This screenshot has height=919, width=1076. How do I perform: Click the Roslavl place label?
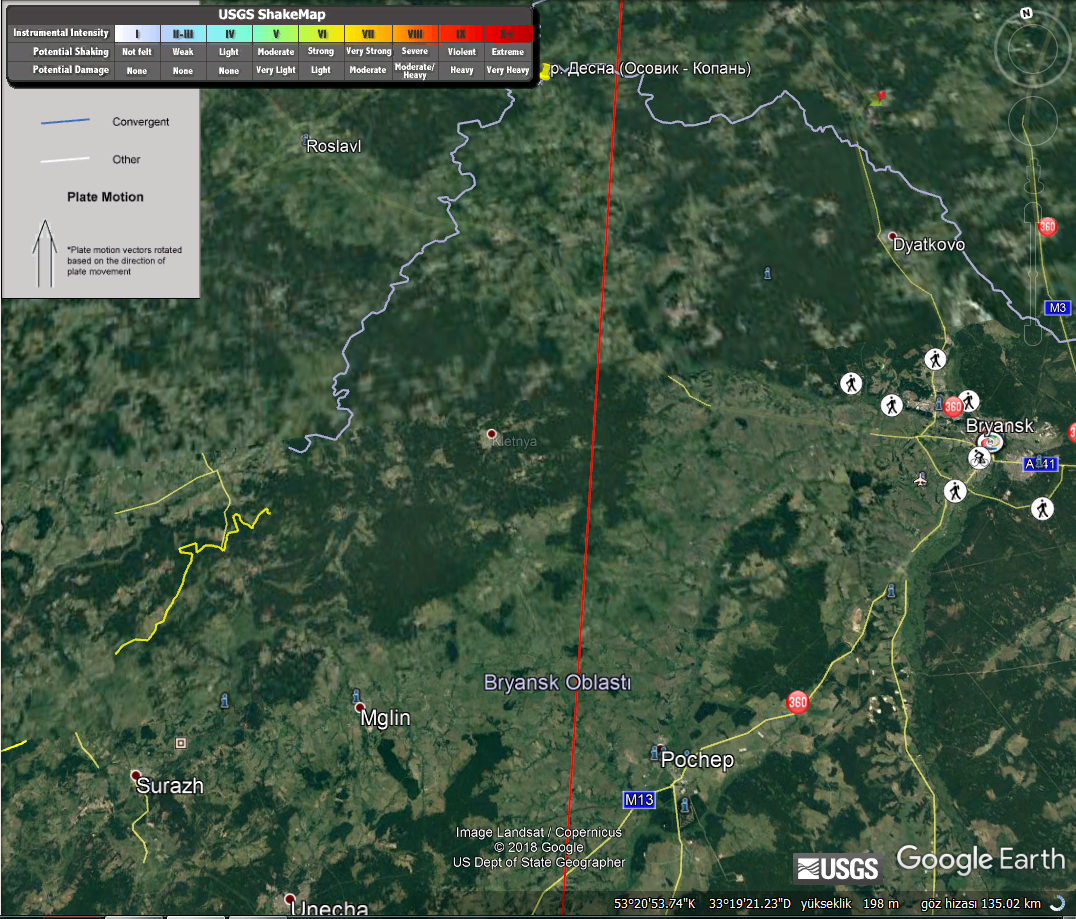(334, 146)
